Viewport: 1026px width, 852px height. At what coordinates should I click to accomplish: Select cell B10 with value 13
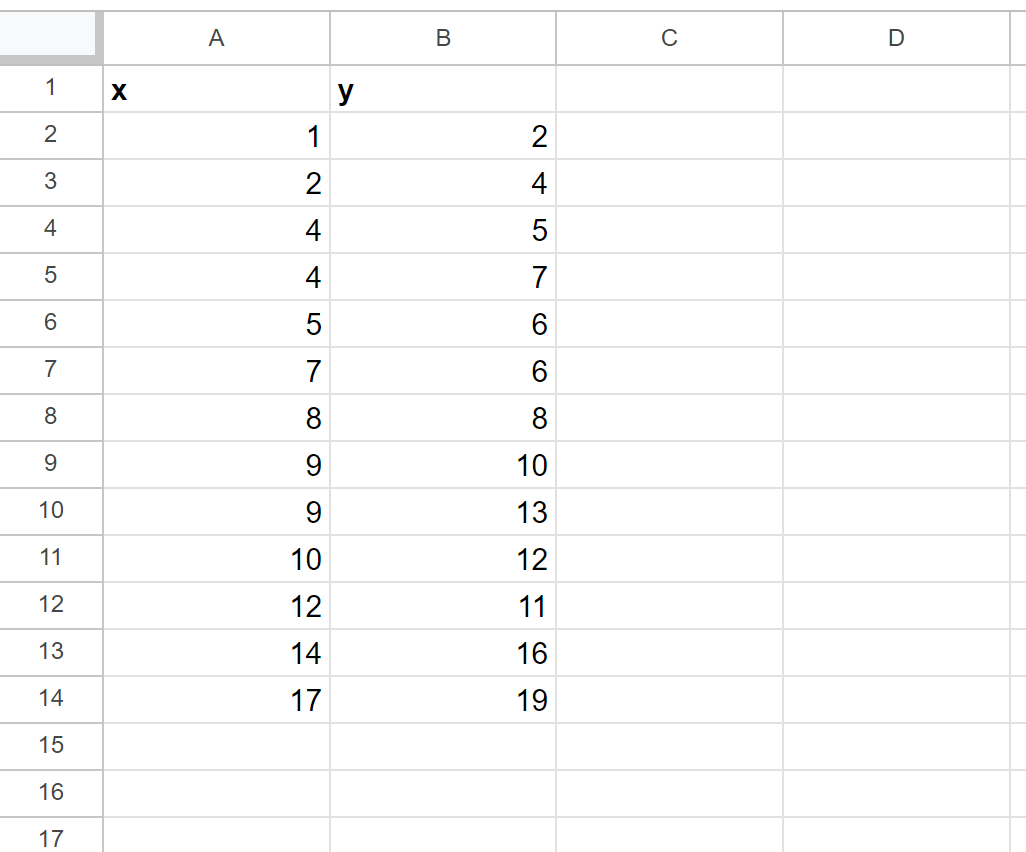pos(443,512)
